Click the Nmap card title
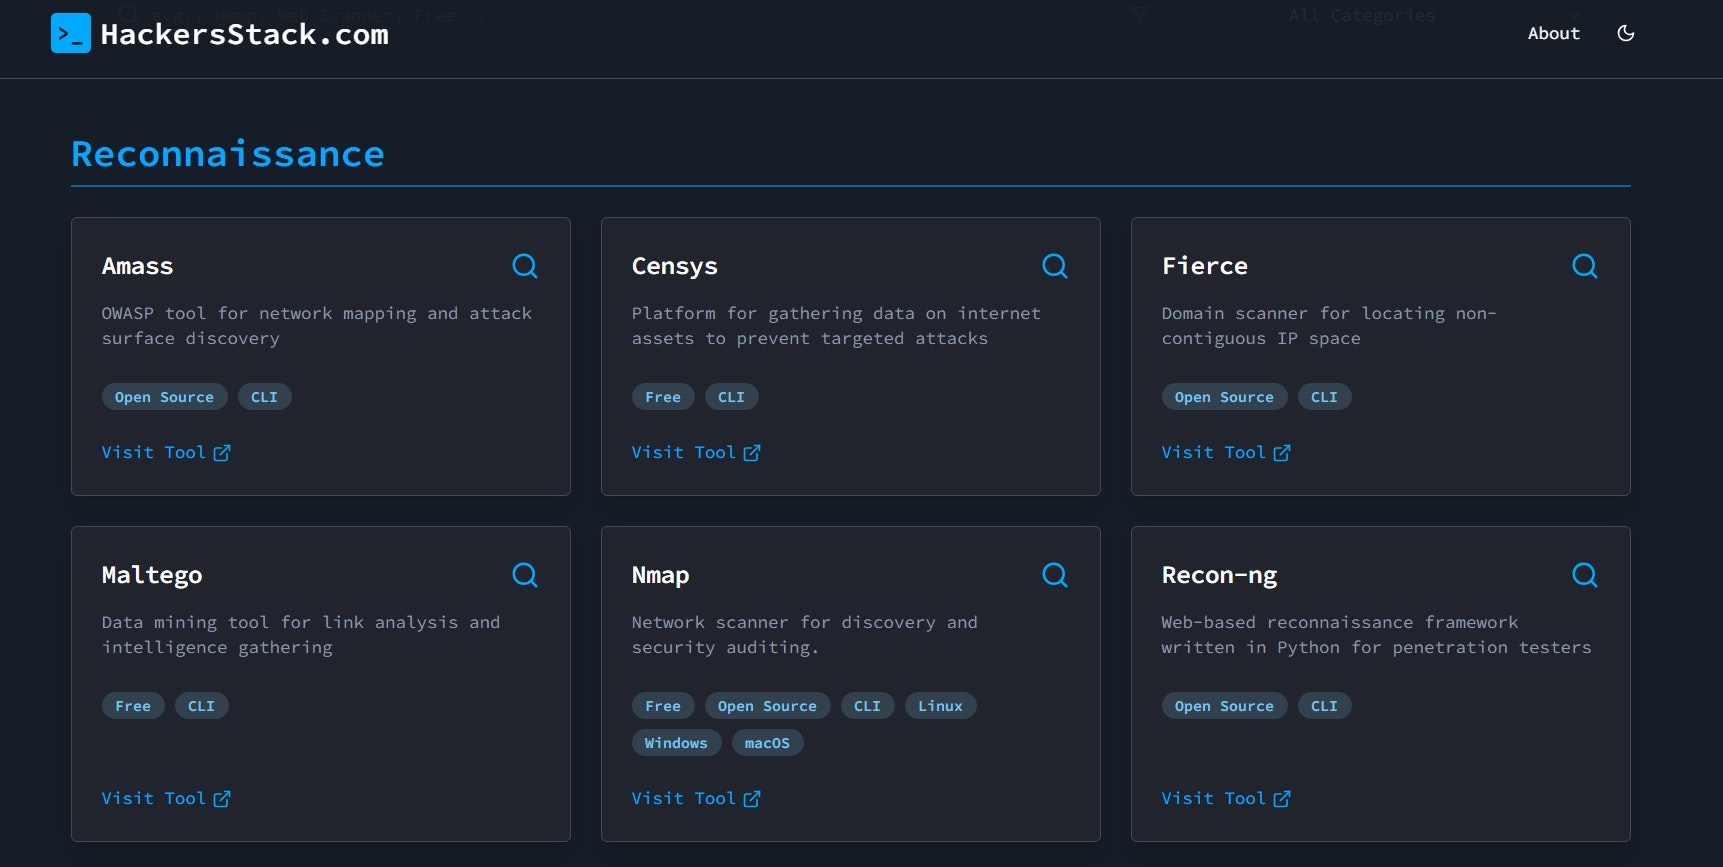This screenshot has height=867, width=1723. pos(660,575)
